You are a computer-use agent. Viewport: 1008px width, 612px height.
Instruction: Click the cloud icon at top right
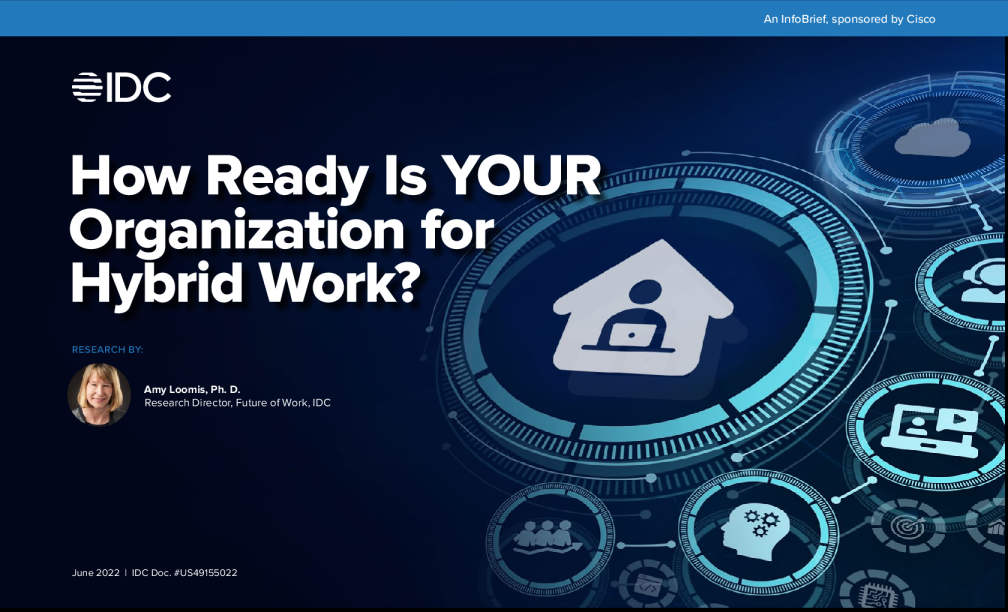tap(931, 138)
